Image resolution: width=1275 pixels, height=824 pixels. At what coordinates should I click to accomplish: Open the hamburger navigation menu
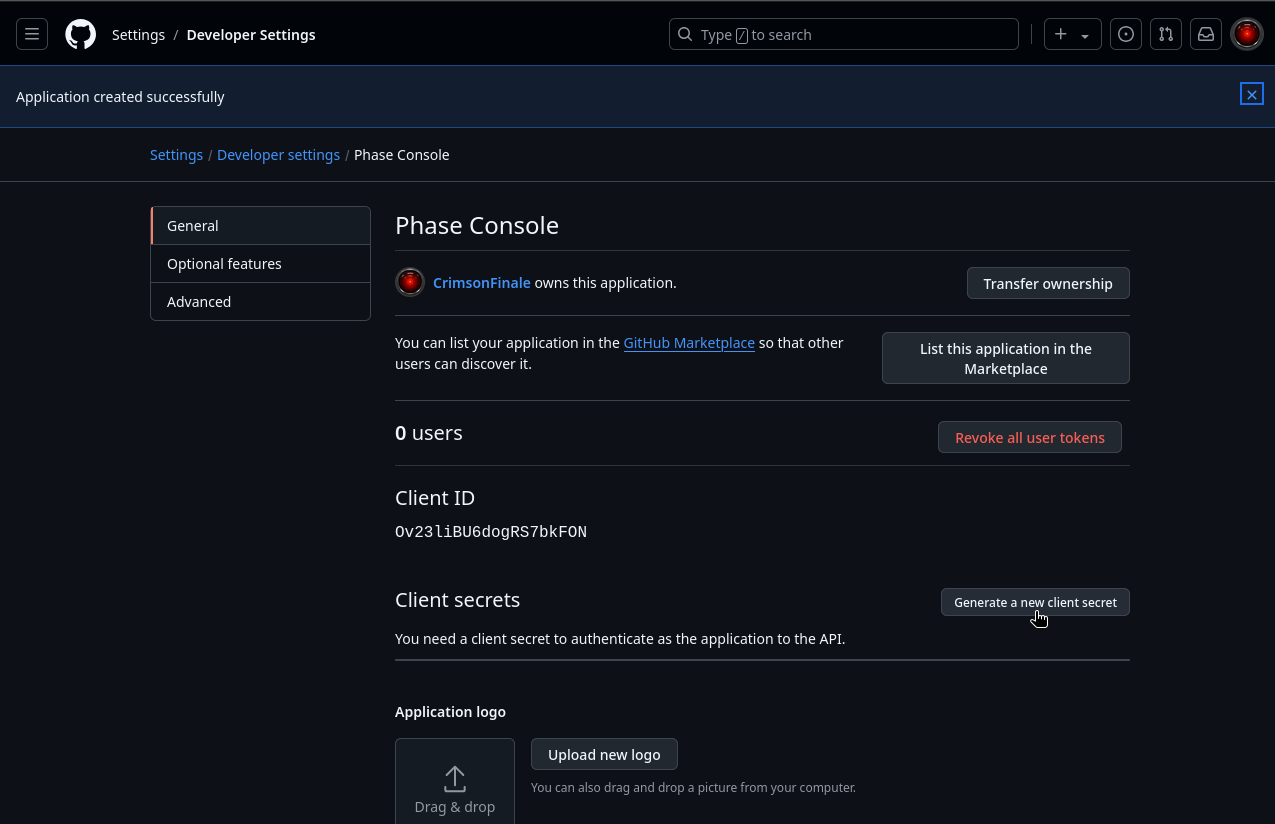(32, 34)
